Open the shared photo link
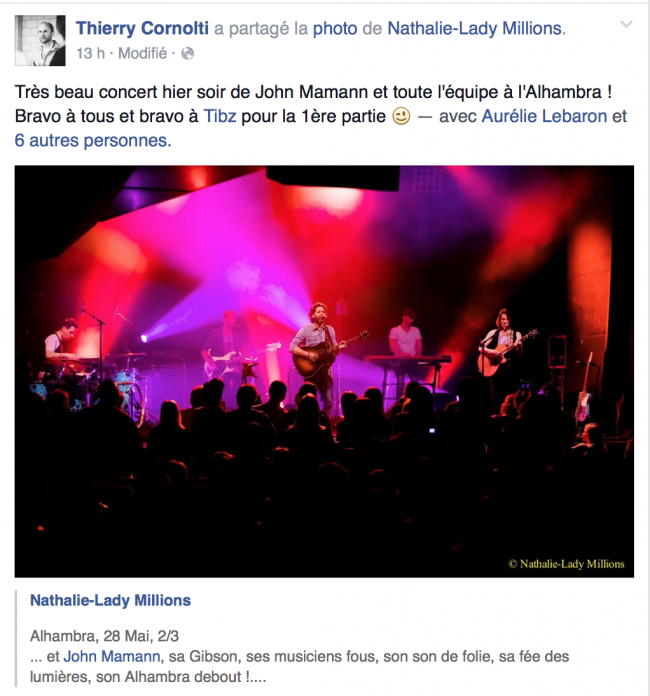Viewport: 650px width, 696px height. [x=335, y=28]
